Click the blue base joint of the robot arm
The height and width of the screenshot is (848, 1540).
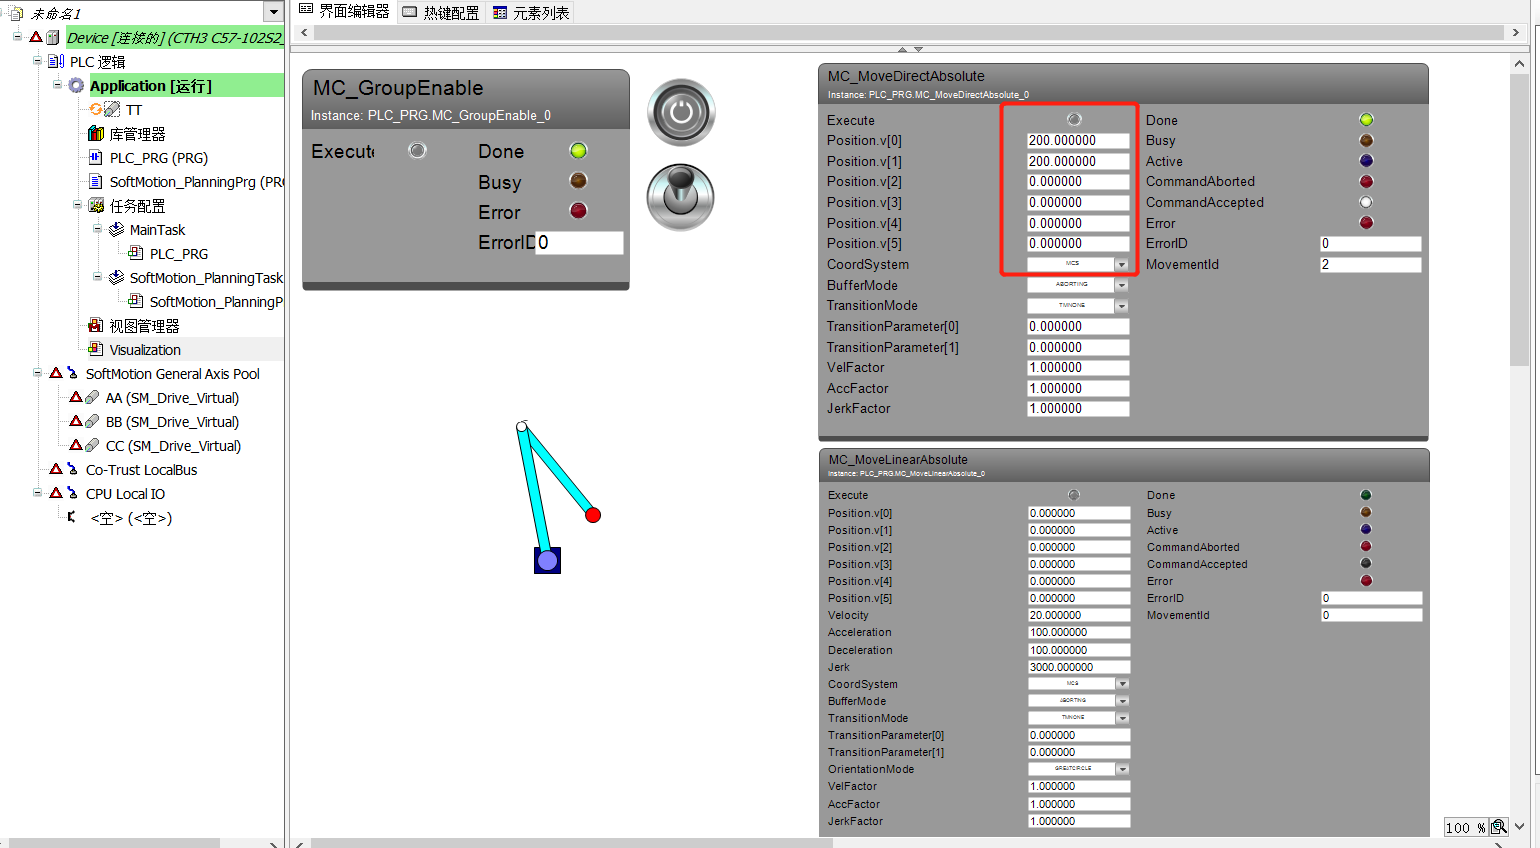547,560
